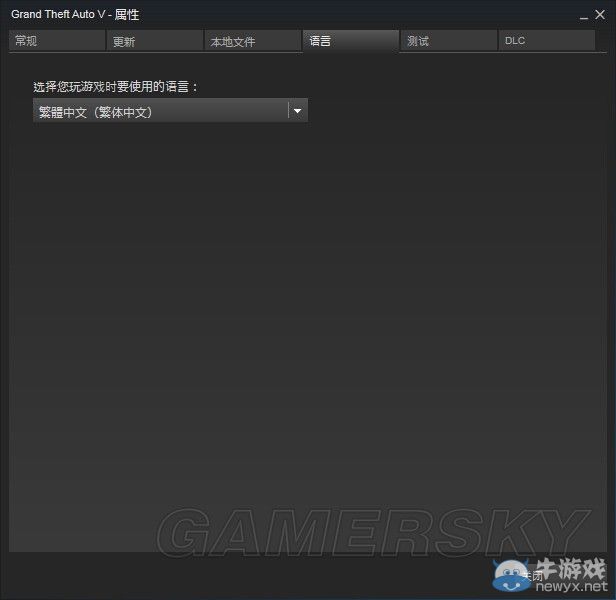Open the 更新 tab
The width and height of the screenshot is (616, 600).
pos(155,40)
